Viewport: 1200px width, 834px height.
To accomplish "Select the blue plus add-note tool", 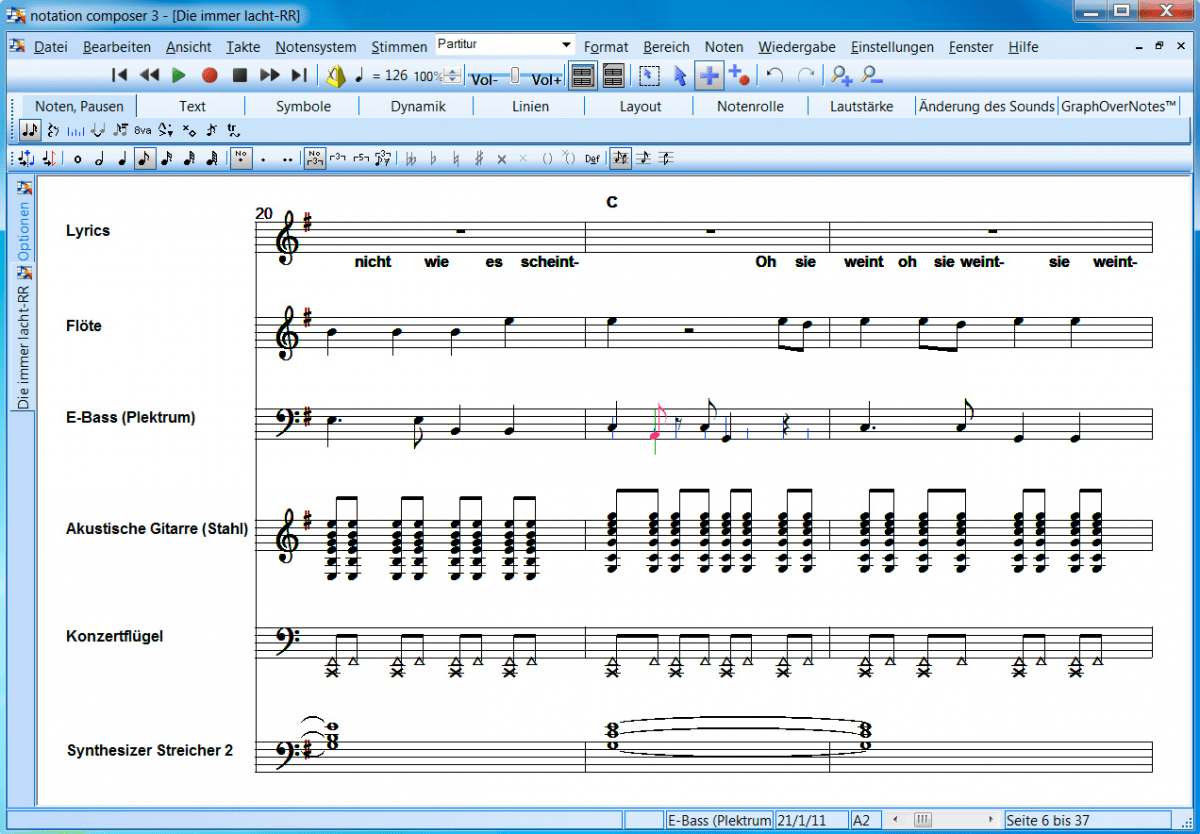I will [x=709, y=75].
